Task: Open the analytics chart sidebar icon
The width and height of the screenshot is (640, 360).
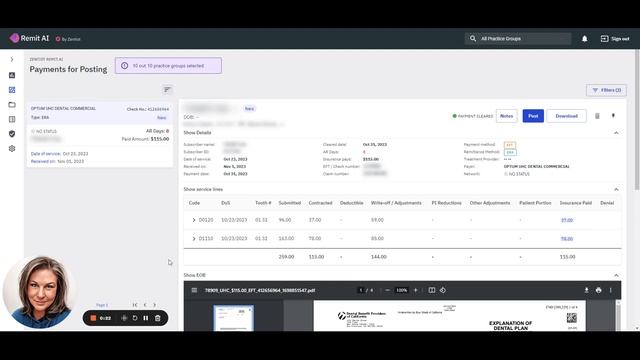Action: (12, 75)
